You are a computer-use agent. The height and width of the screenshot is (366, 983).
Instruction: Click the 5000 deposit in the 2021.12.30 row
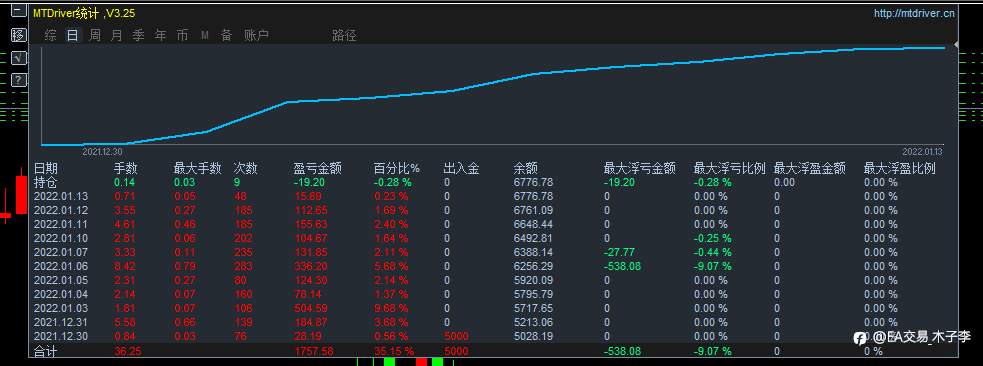tap(456, 337)
